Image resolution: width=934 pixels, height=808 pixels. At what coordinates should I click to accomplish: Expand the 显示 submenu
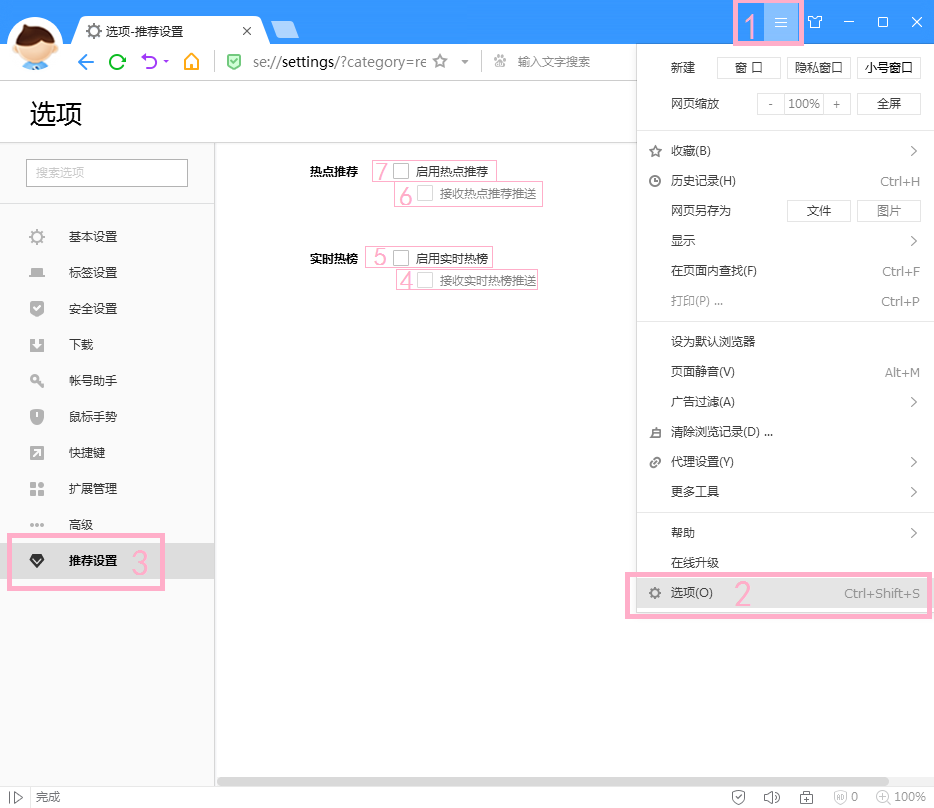tap(785, 241)
